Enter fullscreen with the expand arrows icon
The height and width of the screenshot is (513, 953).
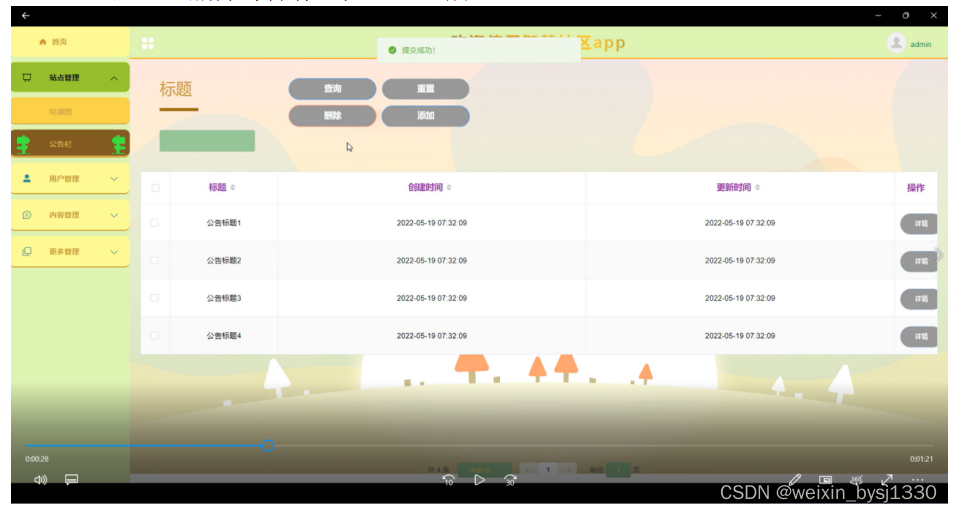click(x=887, y=480)
